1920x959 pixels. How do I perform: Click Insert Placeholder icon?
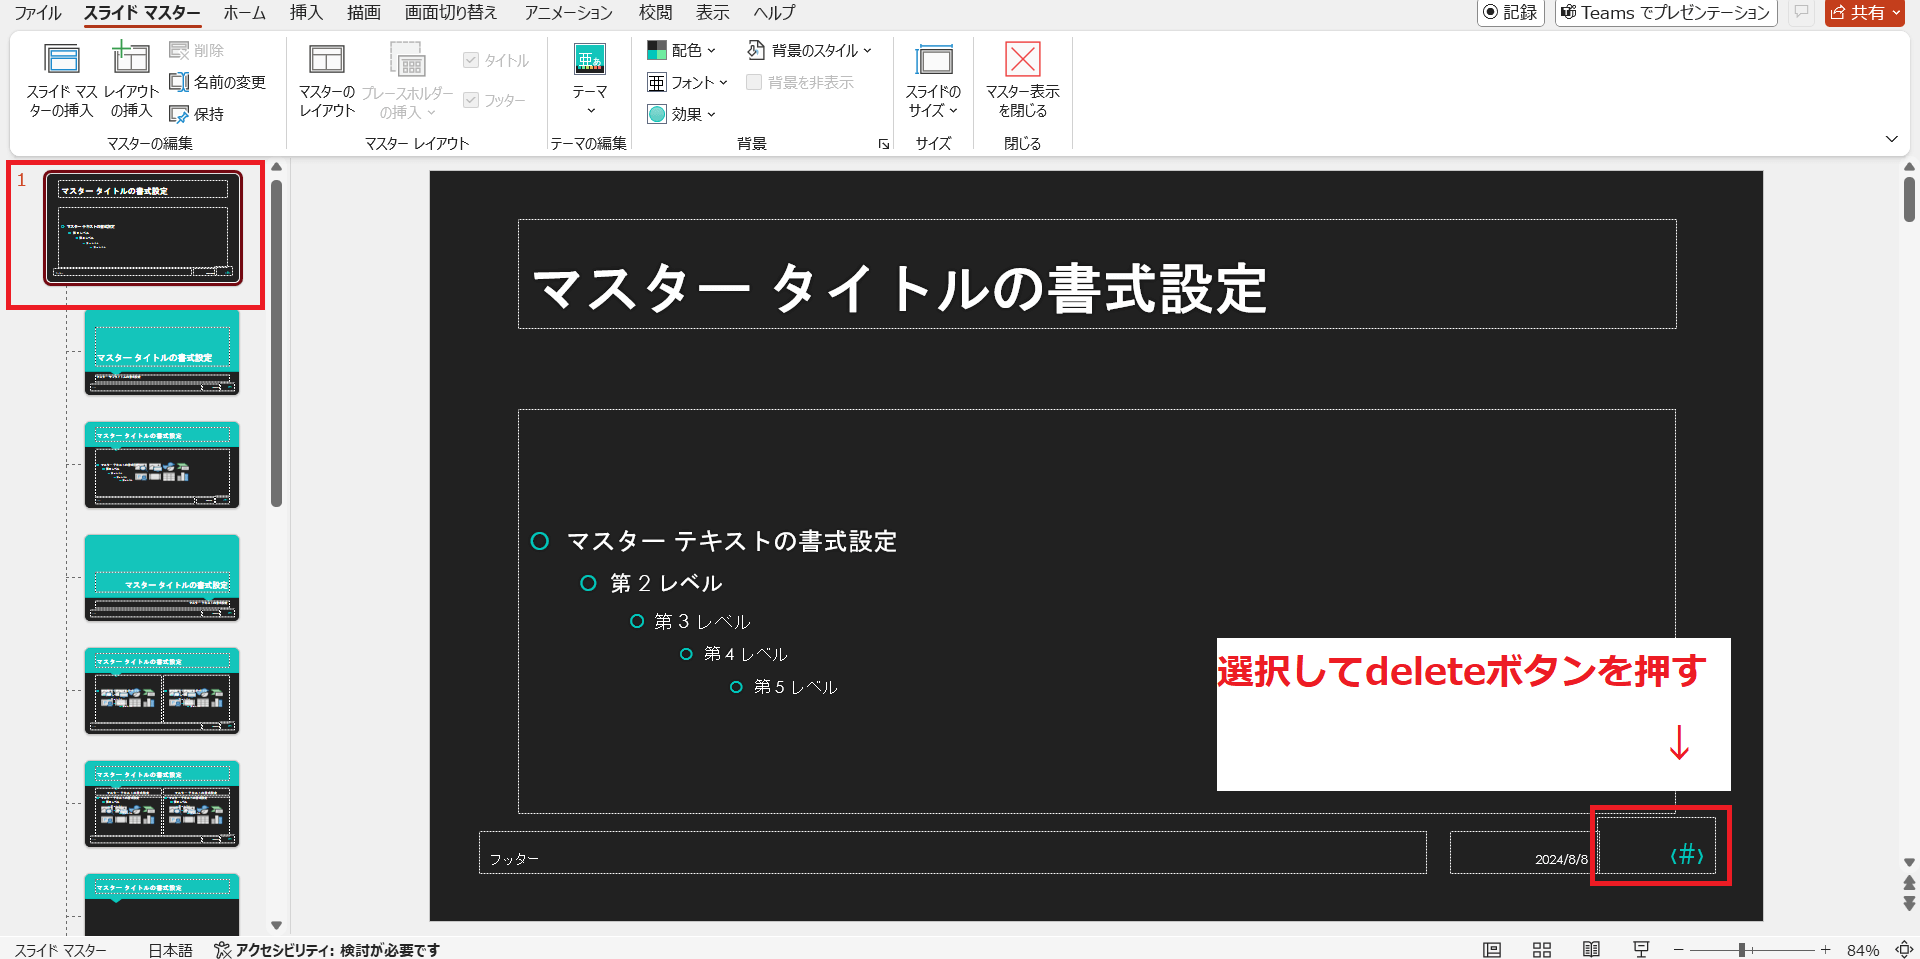(407, 60)
